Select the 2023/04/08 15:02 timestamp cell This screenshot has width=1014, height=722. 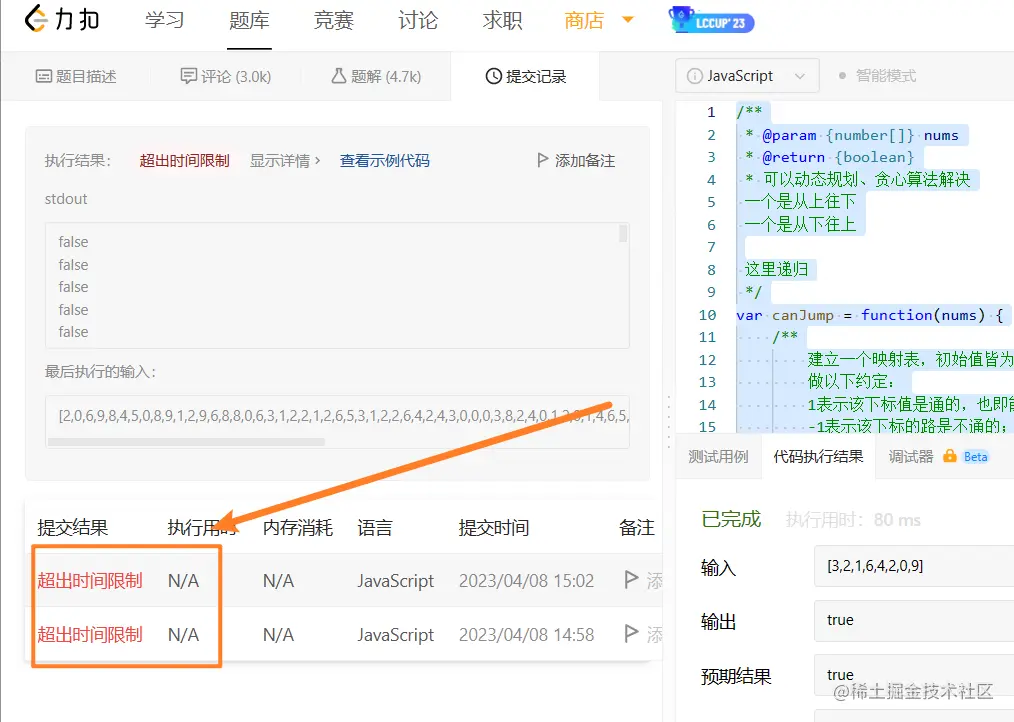point(526,580)
